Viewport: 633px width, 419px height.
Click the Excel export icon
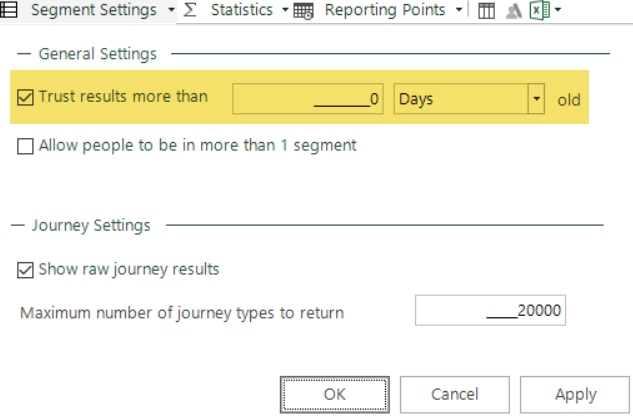[540, 10]
